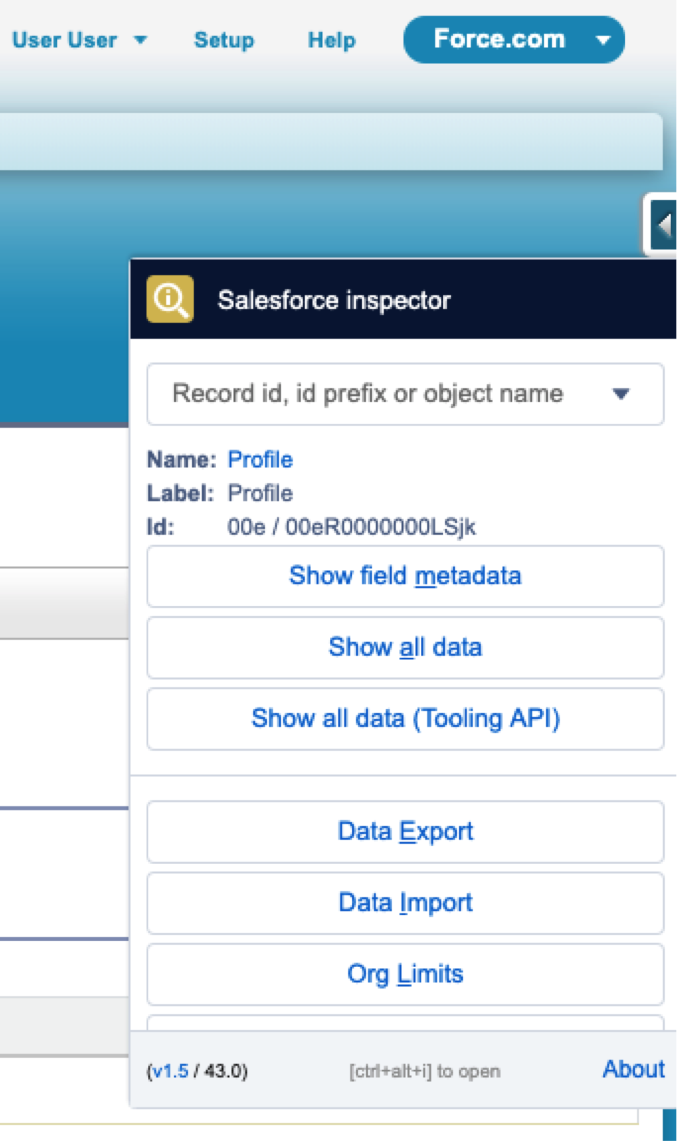Screen dimensions: 677x1141
Task: Click the [ctrl+alt+i] to open hint text
Action: point(424,1071)
